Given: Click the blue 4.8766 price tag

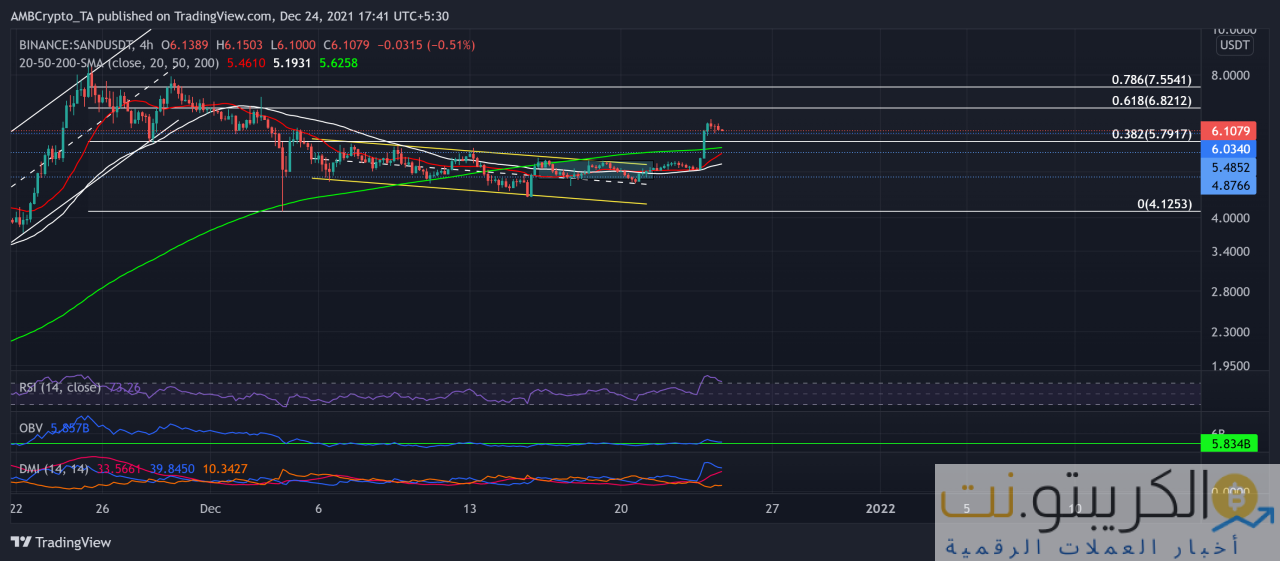Looking at the screenshot, I should click(1227, 185).
